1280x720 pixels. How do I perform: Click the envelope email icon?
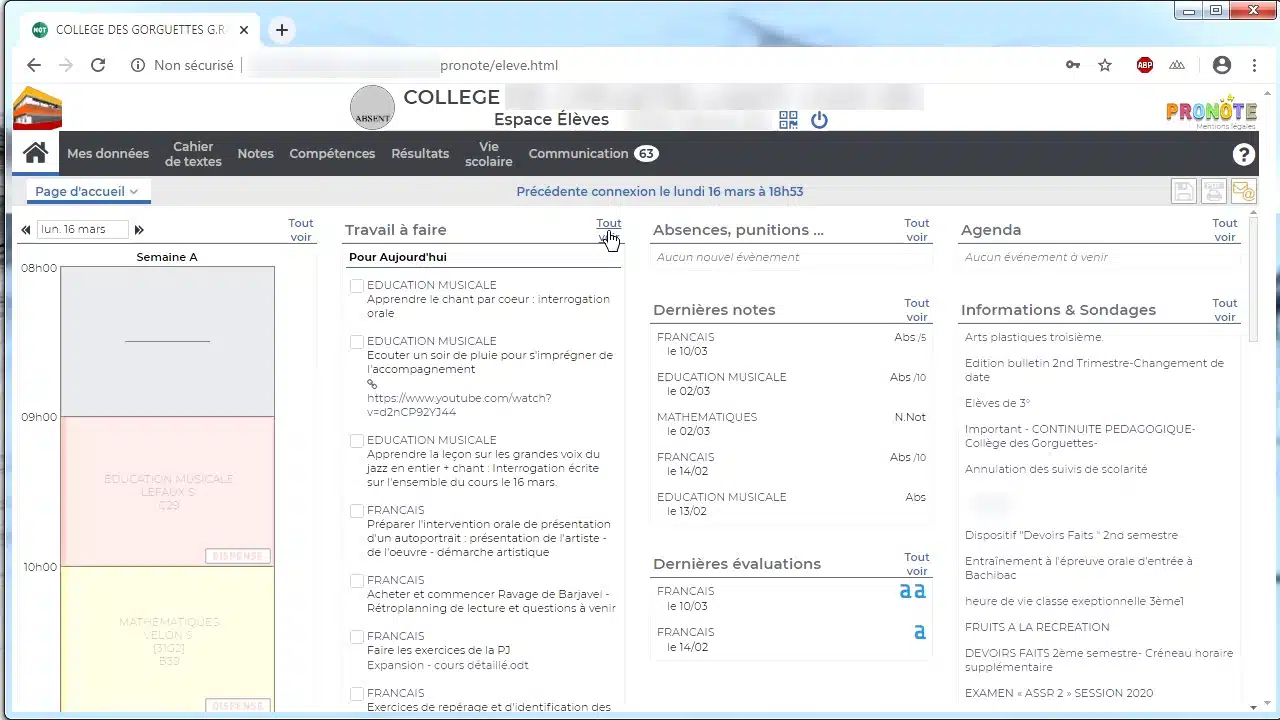point(1243,191)
